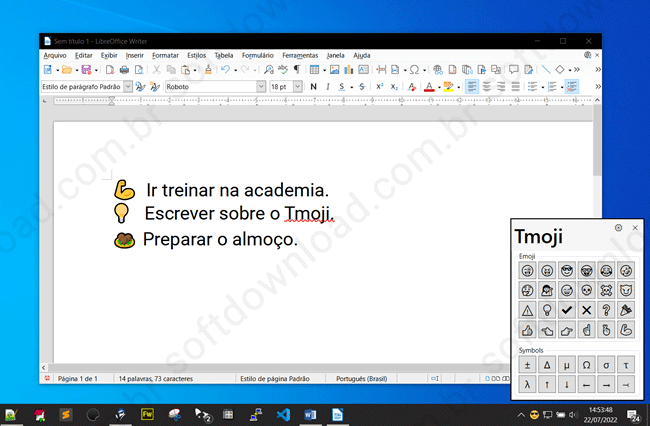Pick the warning triangle emoji
This screenshot has height=426, width=650.
529,309
